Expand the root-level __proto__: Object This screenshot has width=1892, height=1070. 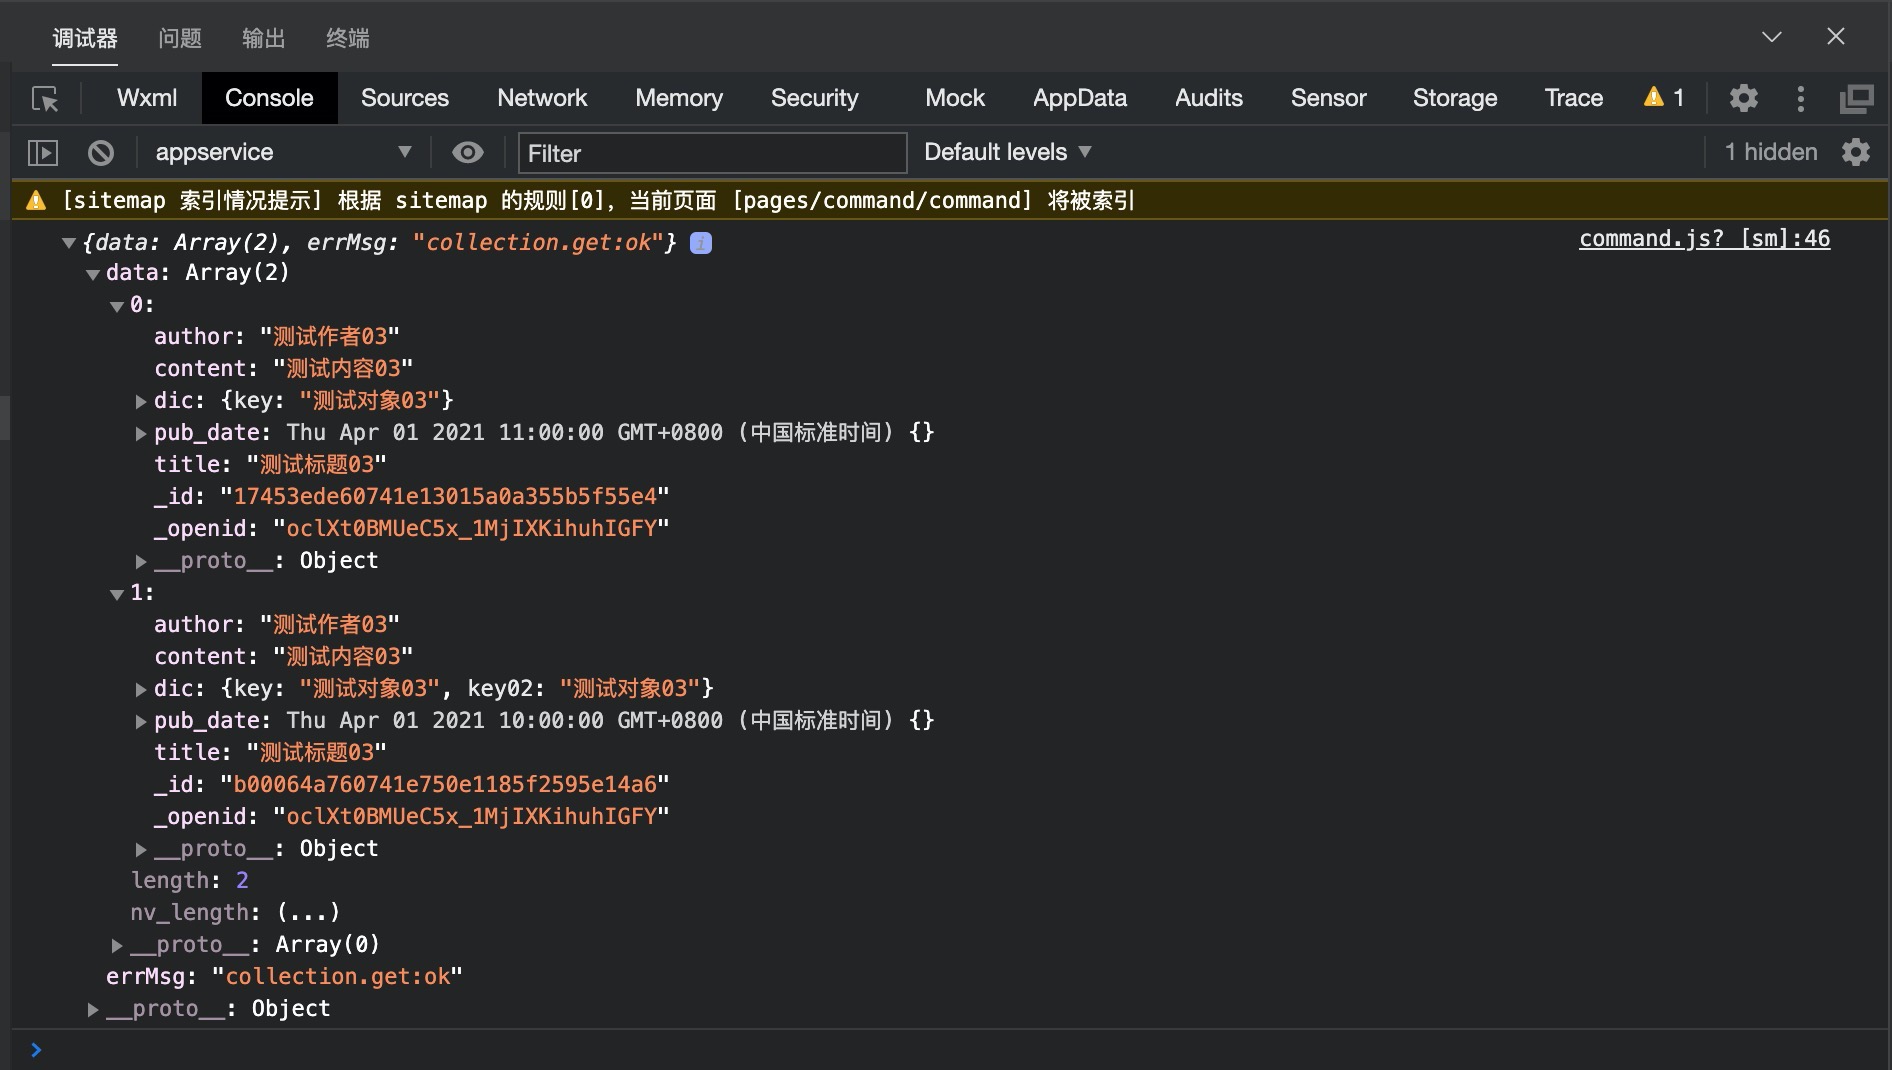click(x=93, y=1009)
